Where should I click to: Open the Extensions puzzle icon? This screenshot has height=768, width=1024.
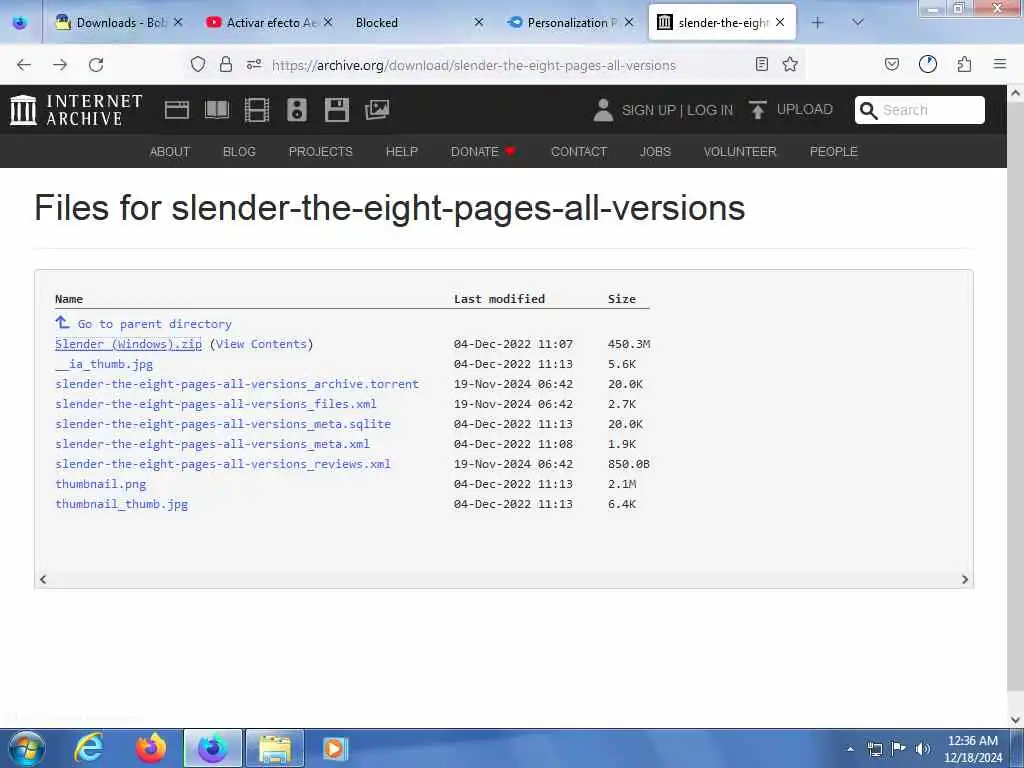coord(964,64)
